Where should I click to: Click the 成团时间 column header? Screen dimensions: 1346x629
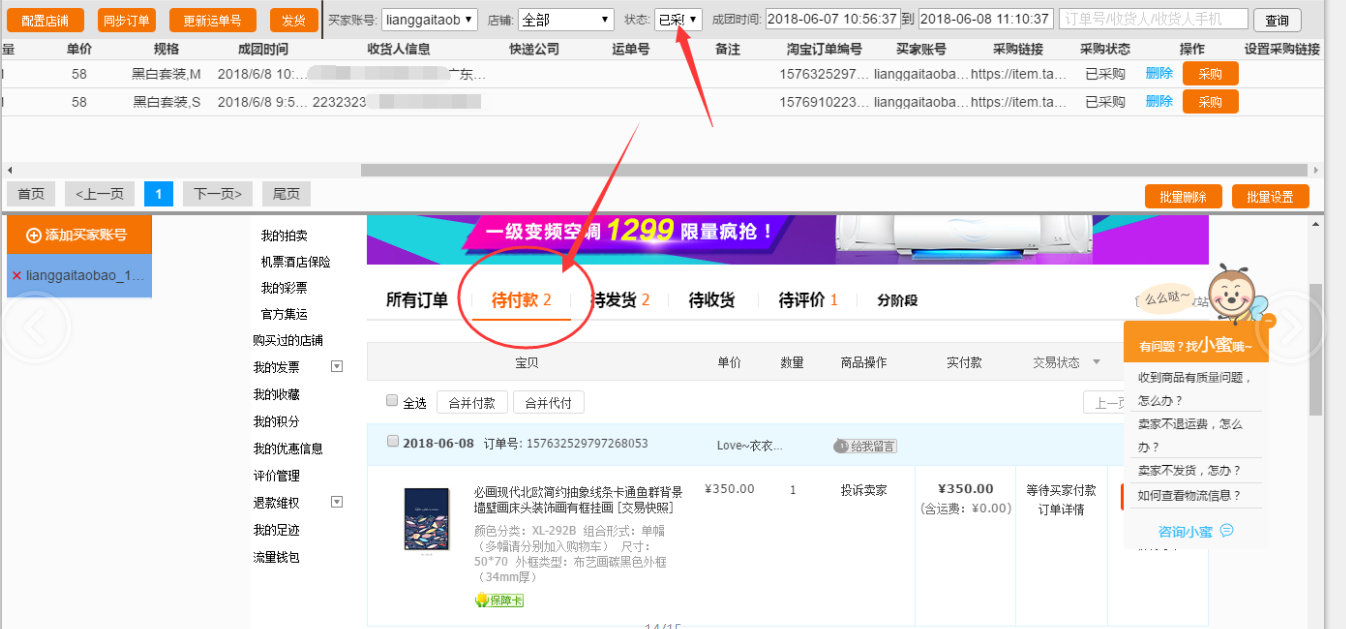click(x=263, y=49)
